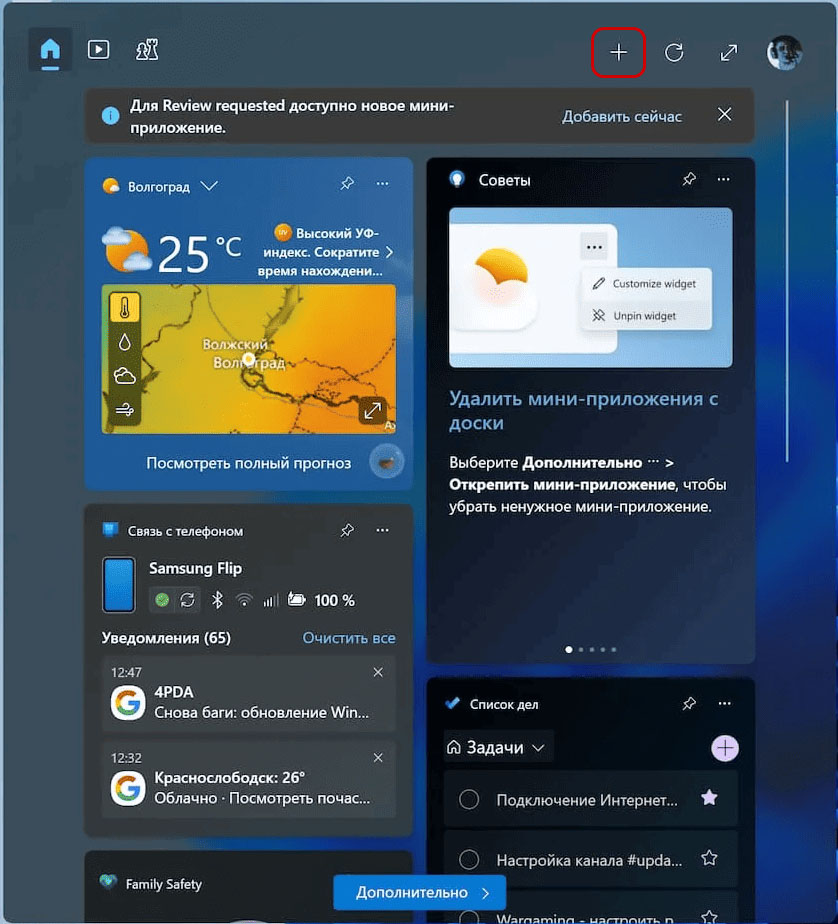Switch to the video Watch tab
Viewport: 838px width, 924px height.
coord(98,50)
